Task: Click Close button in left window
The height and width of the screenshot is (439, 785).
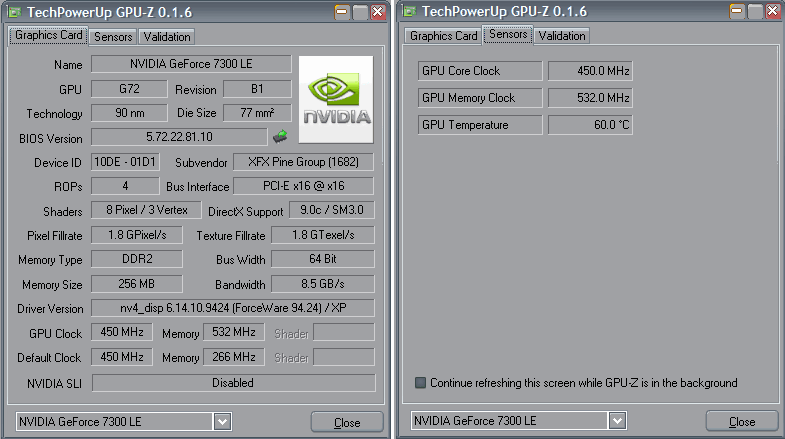Action: click(347, 422)
